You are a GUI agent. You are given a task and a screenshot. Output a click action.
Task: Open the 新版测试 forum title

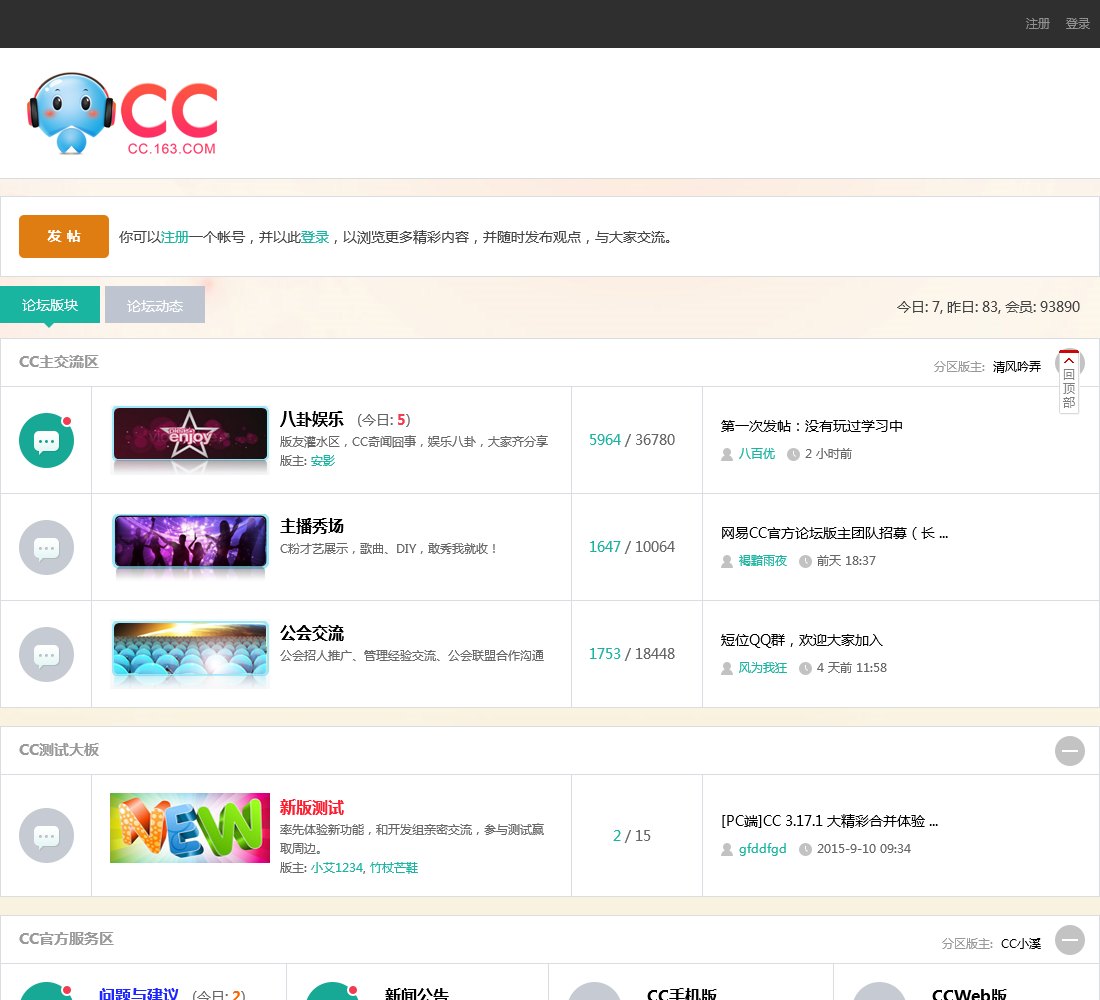pyautogui.click(x=312, y=808)
